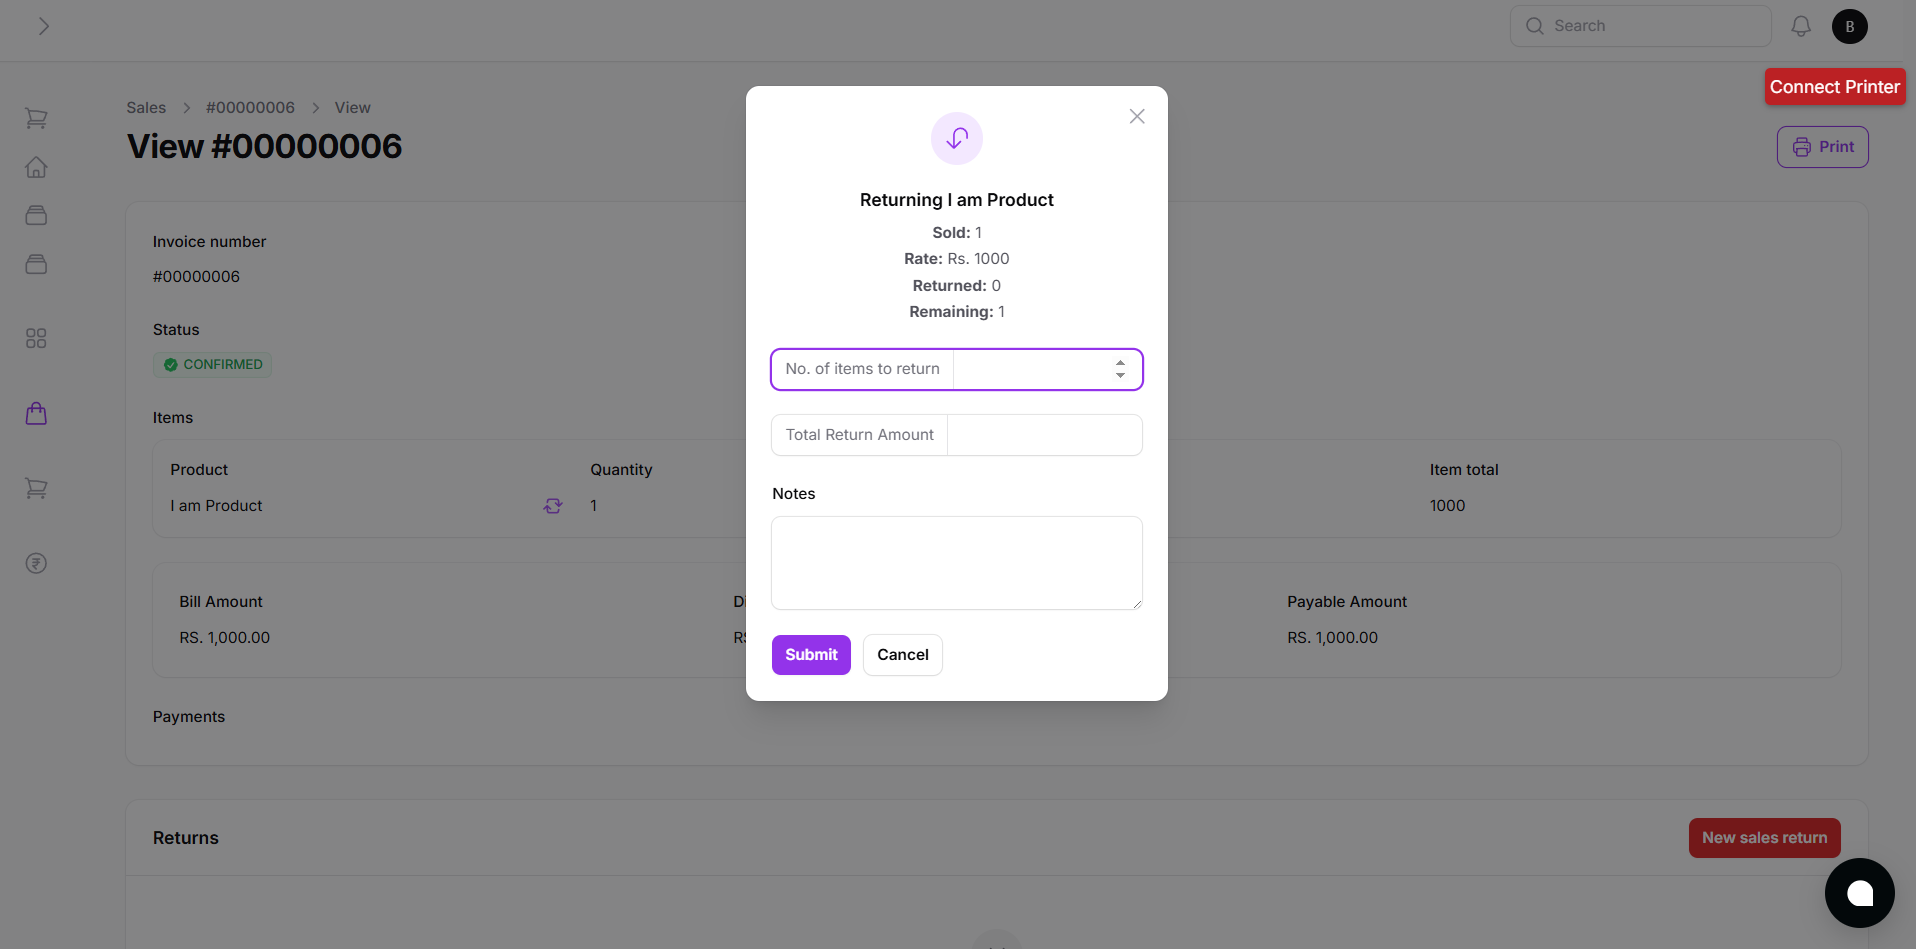Open the notifications bell icon

point(1801,26)
